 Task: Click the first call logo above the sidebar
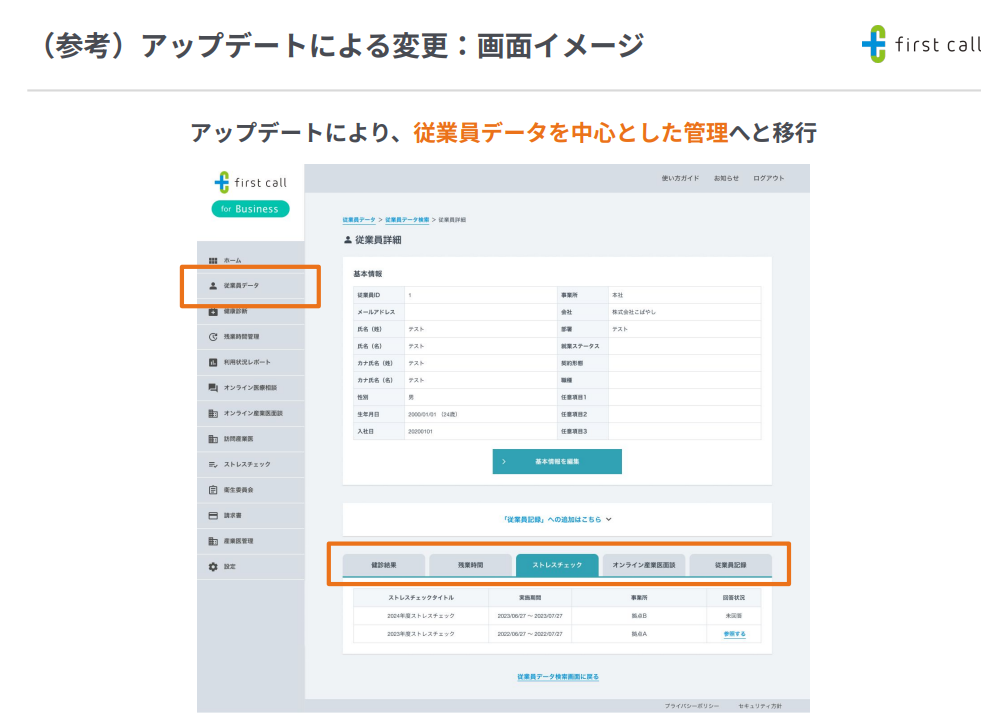[250, 182]
